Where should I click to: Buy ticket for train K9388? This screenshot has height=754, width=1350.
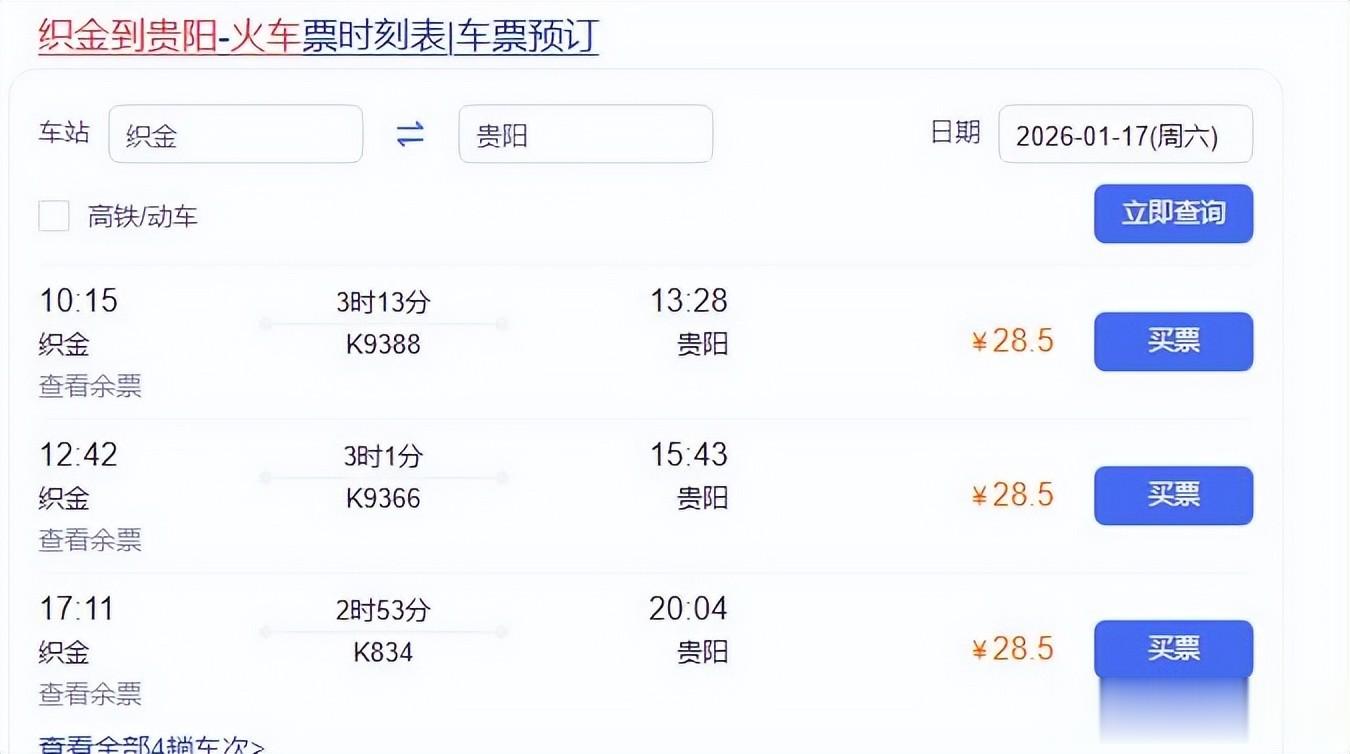(x=1173, y=341)
